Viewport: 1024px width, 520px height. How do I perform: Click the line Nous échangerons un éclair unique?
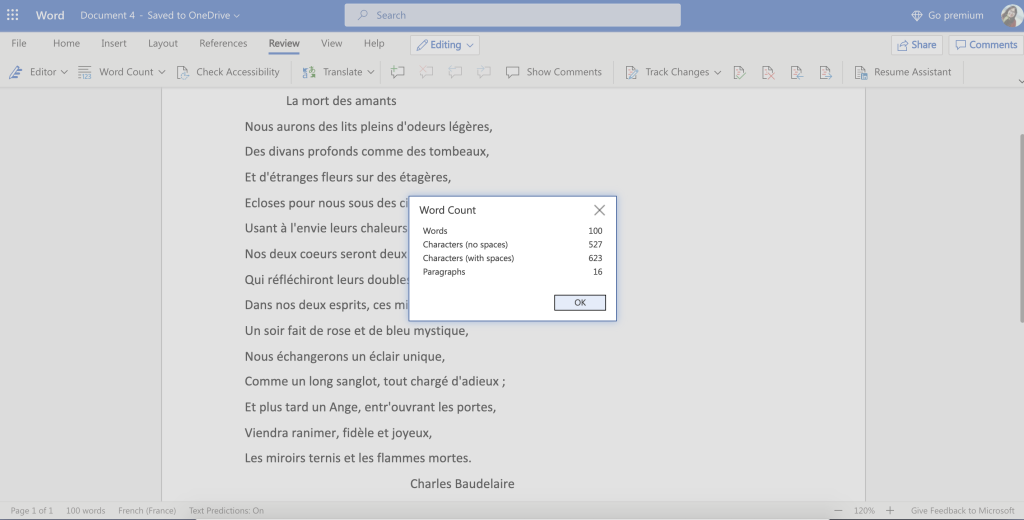tap(345, 356)
